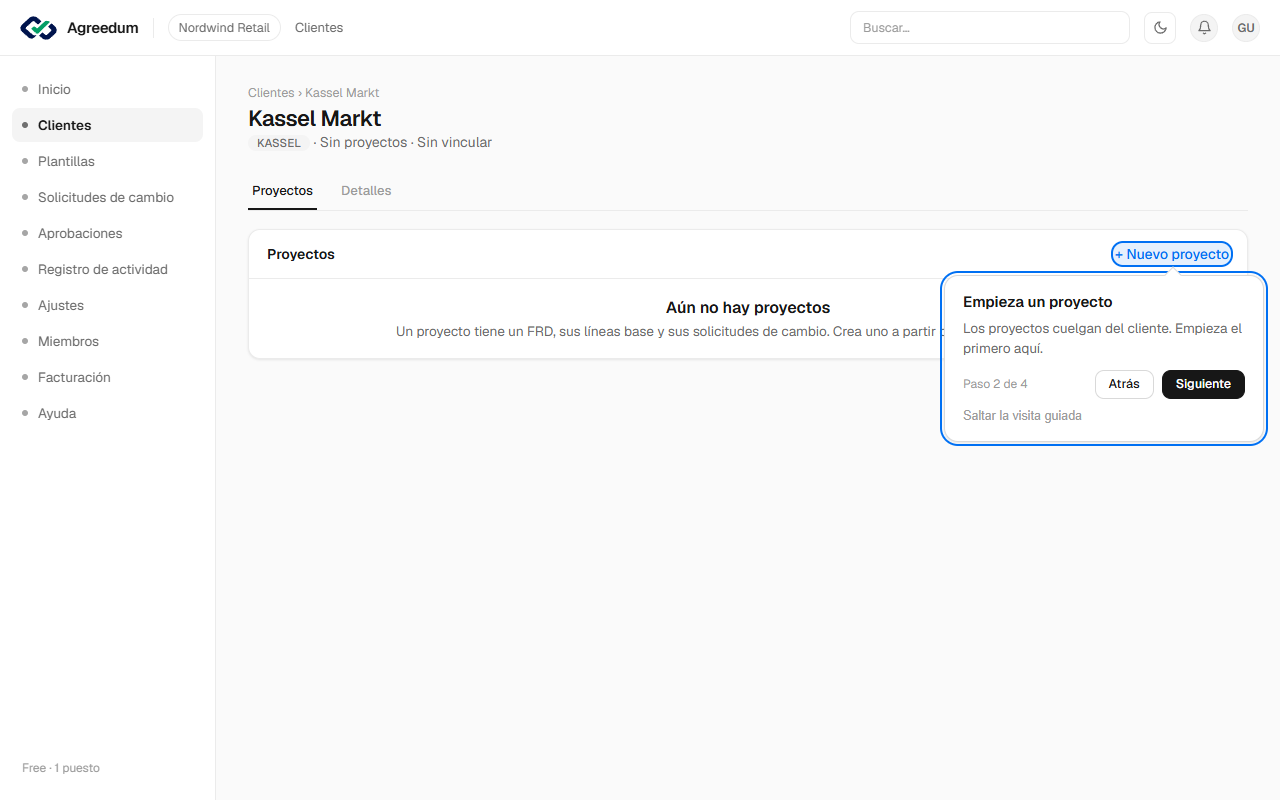Viewport: 1280px width, 800px height.
Task: Click the Agreedum logo icon
Action: [39, 28]
